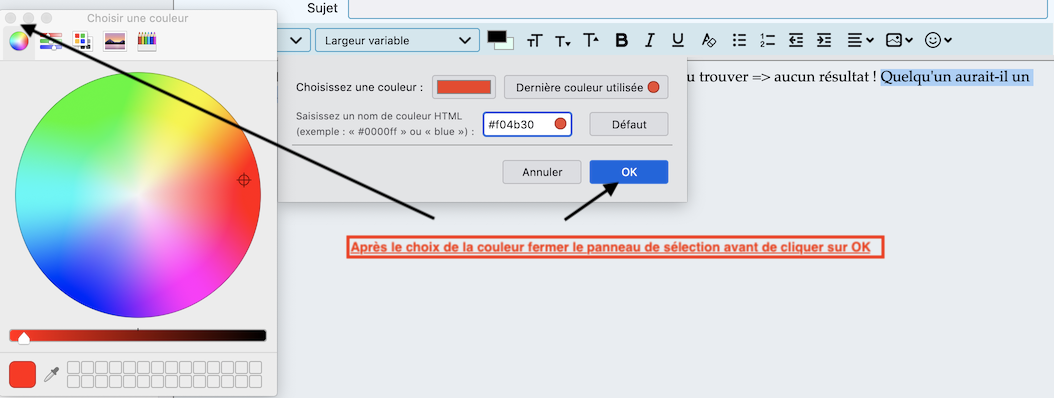Click the font size TT icon
Screen dimensions: 1054x398
pos(534,41)
